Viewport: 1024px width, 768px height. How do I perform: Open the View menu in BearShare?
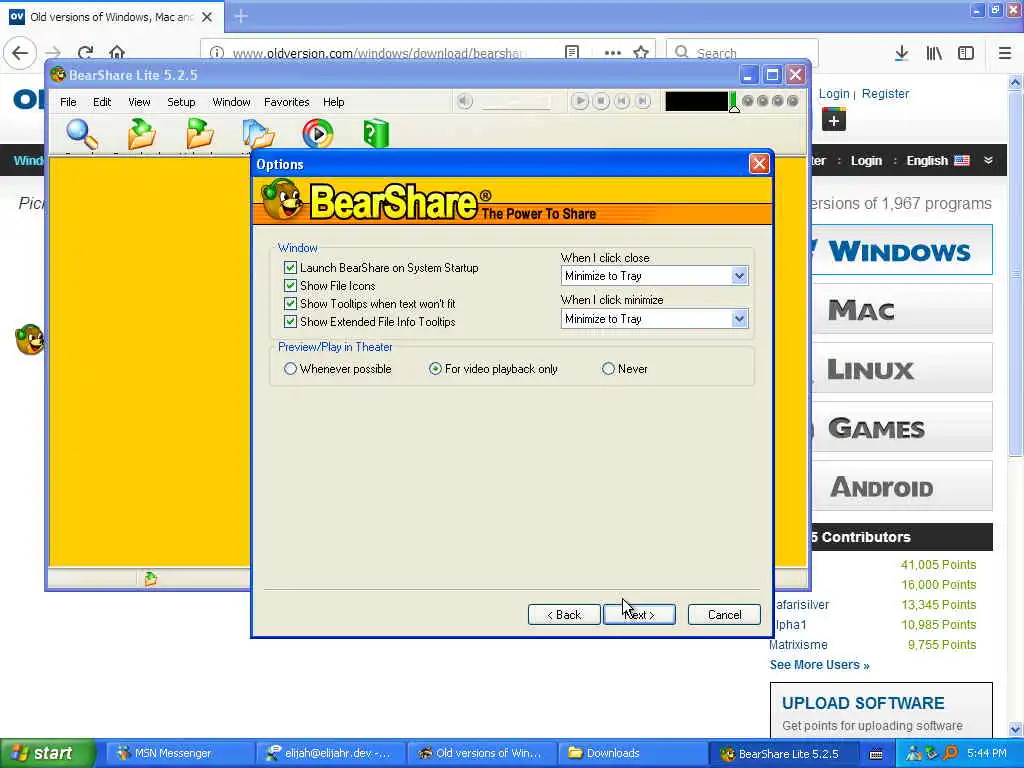tap(139, 102)
